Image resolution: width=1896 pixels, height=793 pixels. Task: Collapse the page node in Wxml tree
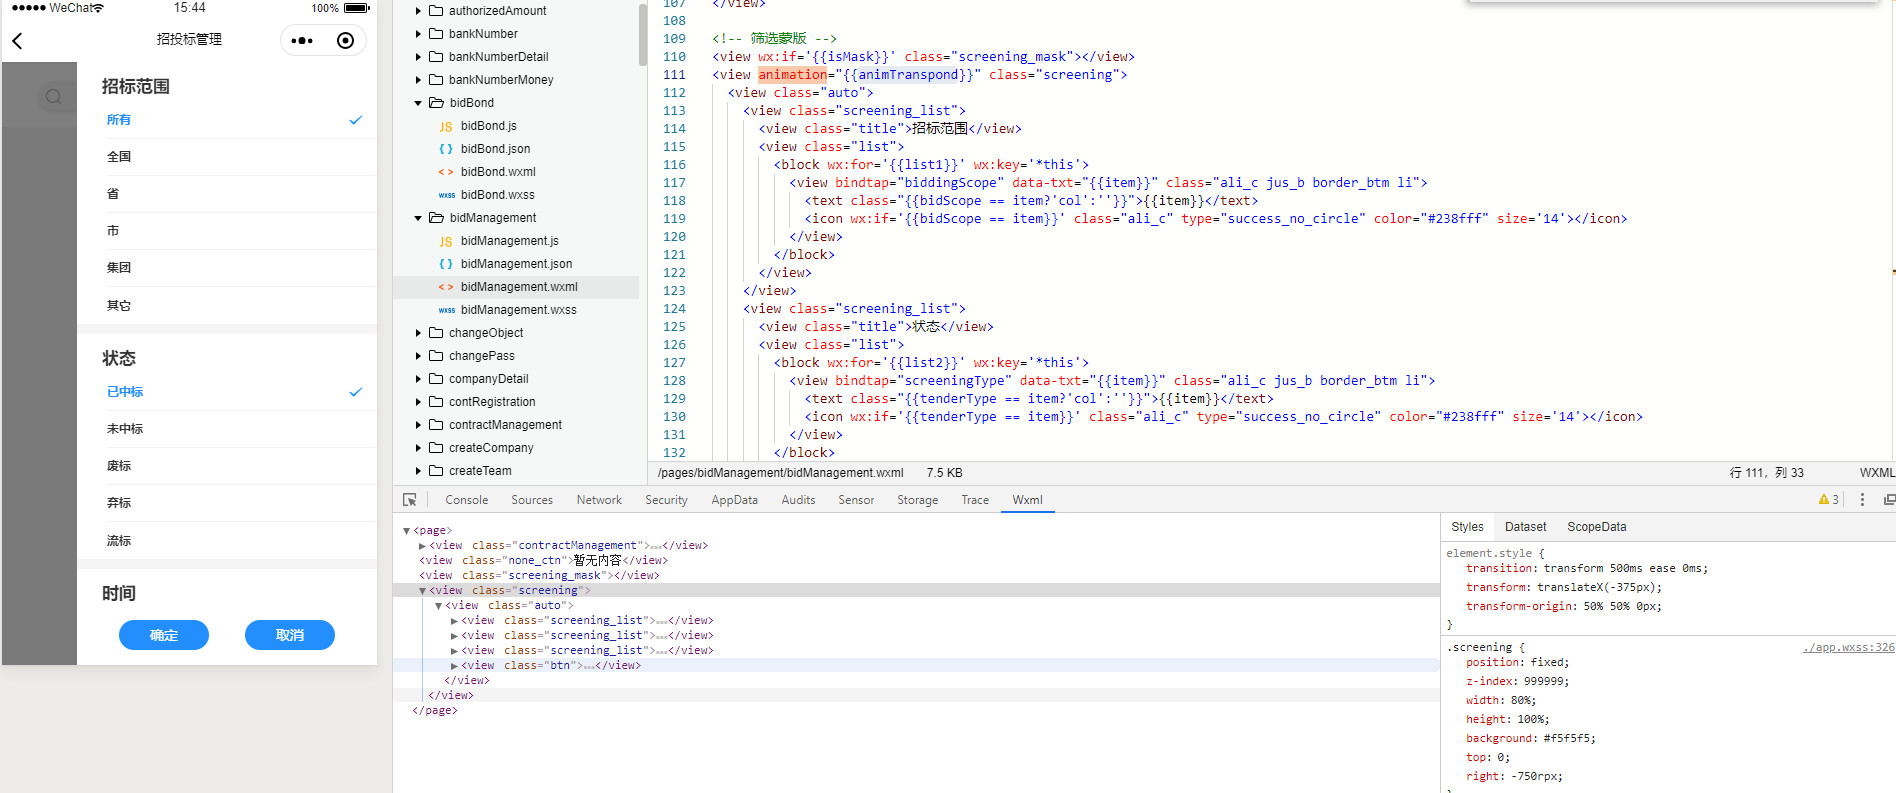pyautogui.click(x=406, y=531)
